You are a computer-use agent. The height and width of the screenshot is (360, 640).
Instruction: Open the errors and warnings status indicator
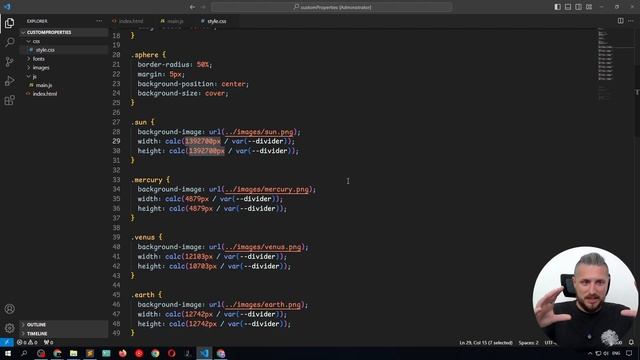(x=27, y=342)
